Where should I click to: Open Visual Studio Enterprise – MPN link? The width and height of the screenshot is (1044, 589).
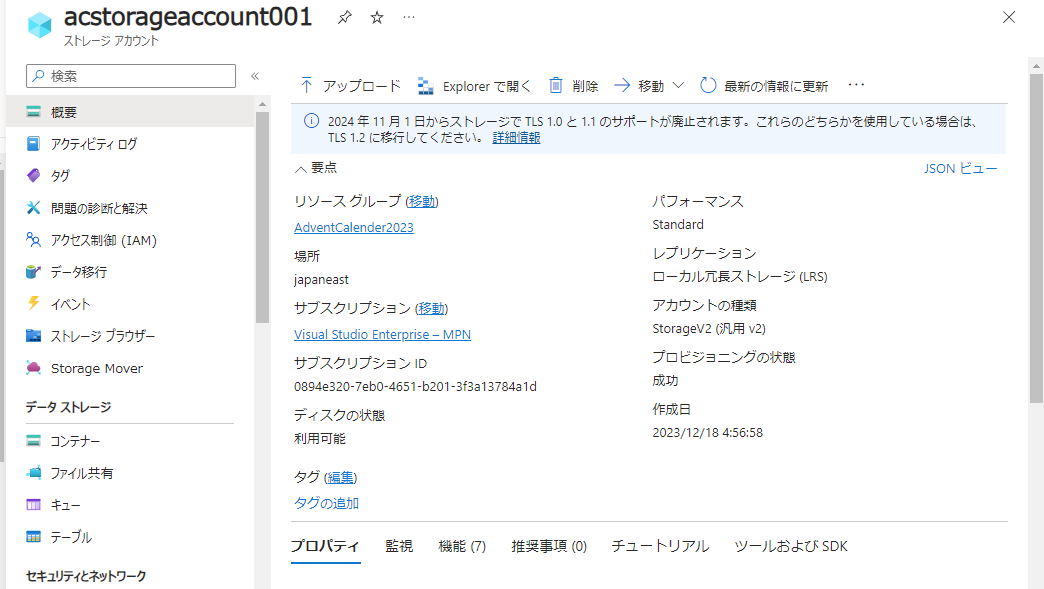pos(382,335)
